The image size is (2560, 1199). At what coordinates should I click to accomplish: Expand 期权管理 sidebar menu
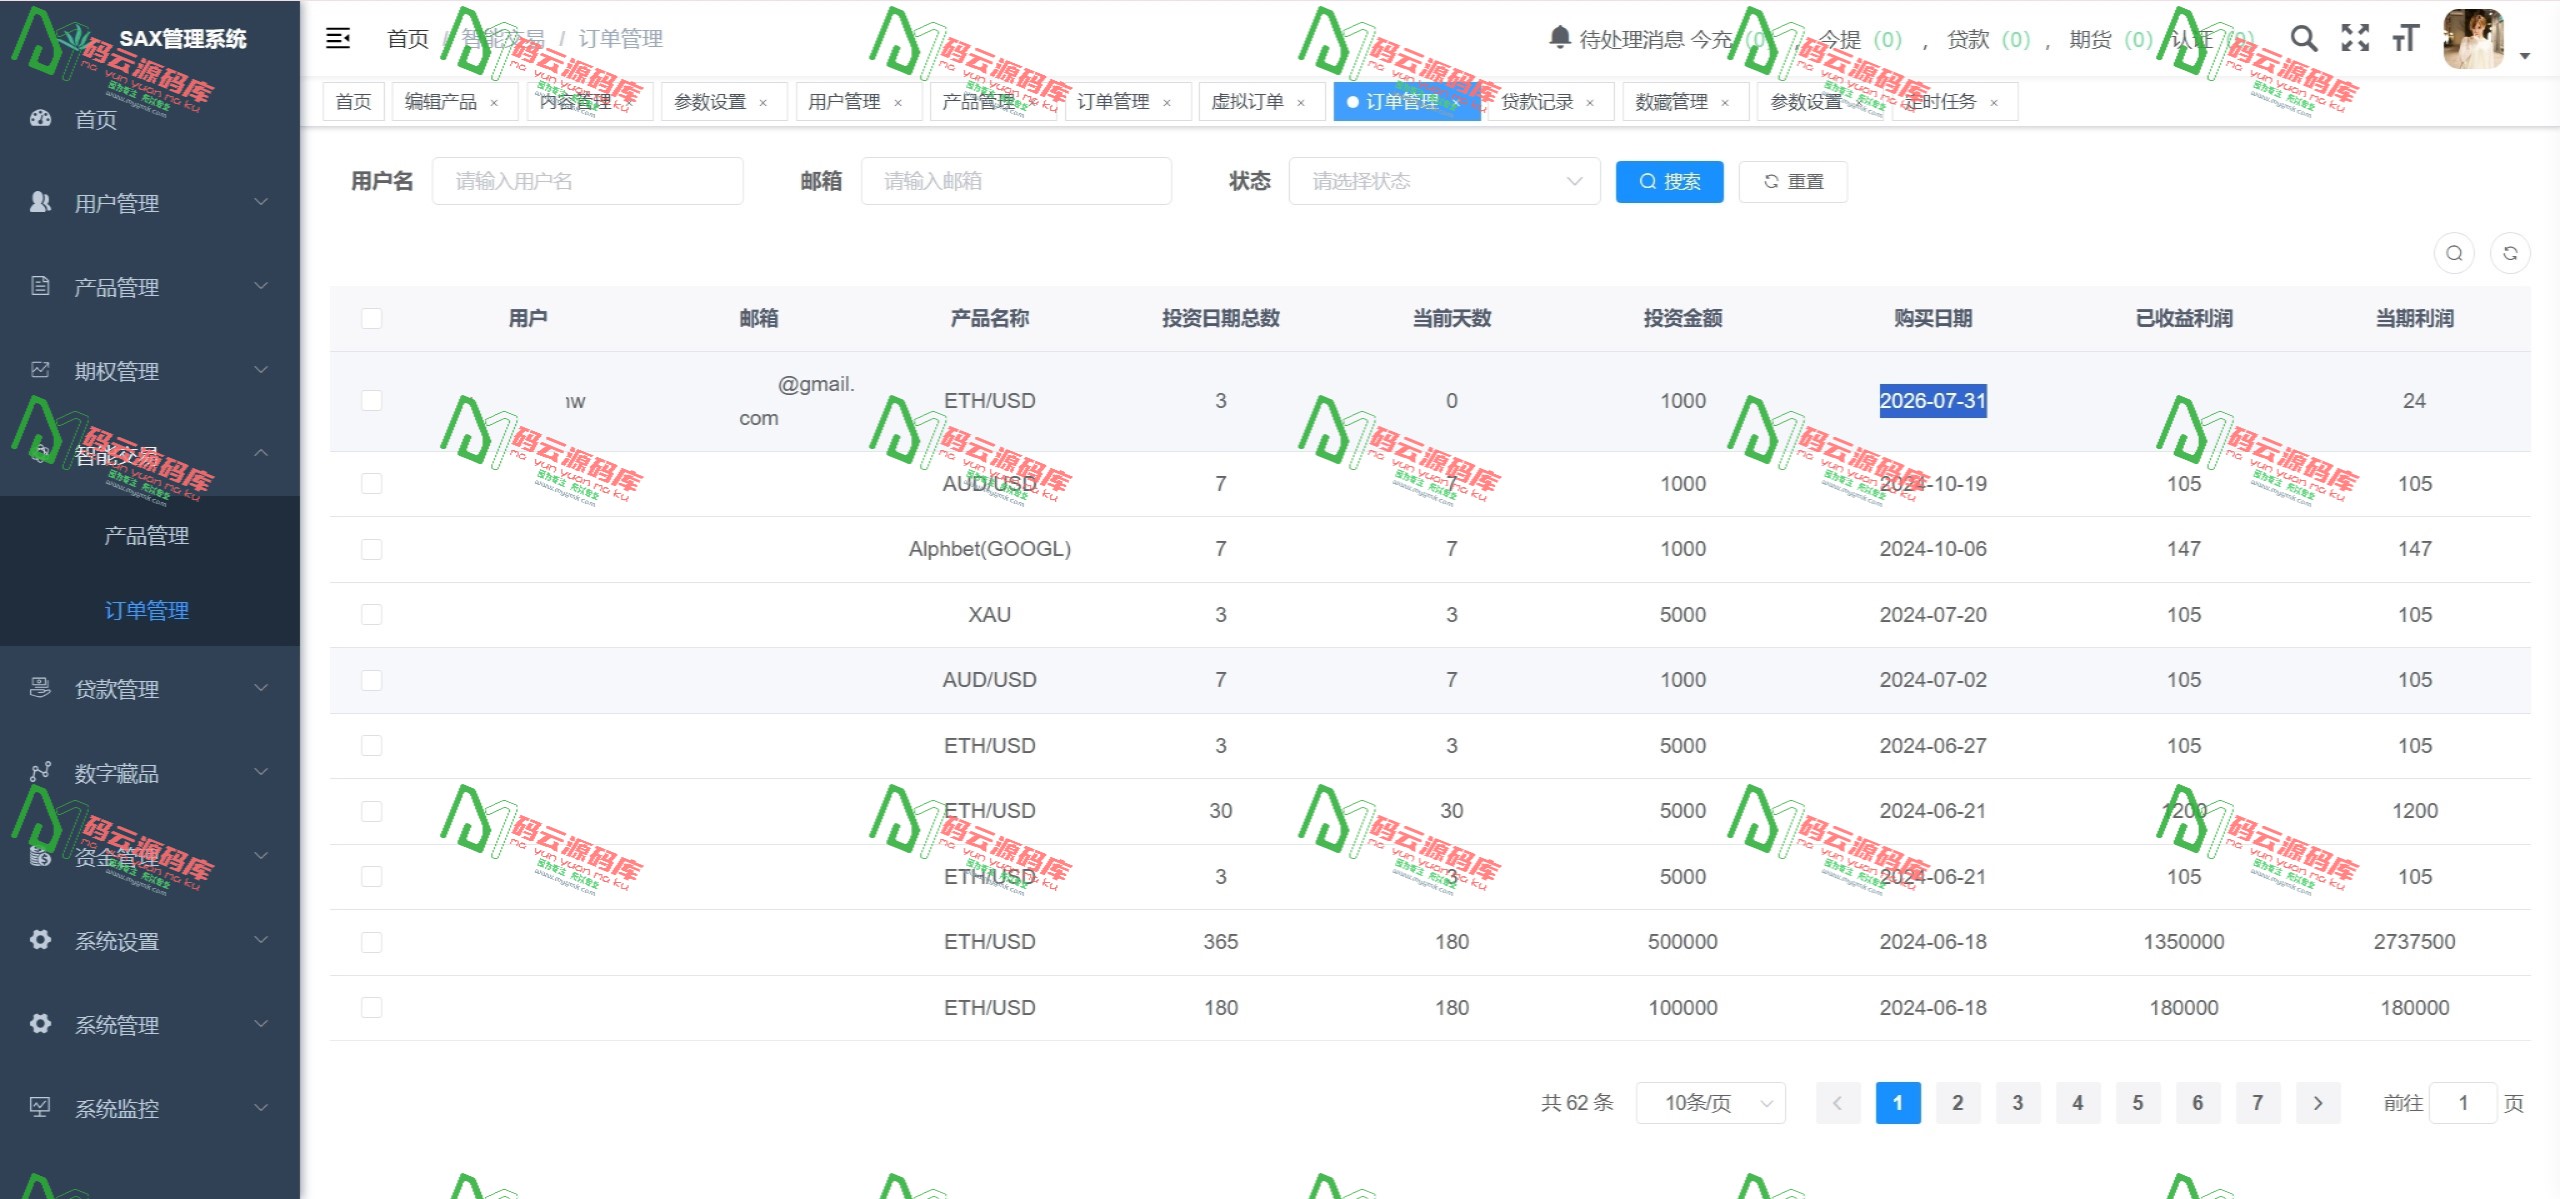click(150, 371)
